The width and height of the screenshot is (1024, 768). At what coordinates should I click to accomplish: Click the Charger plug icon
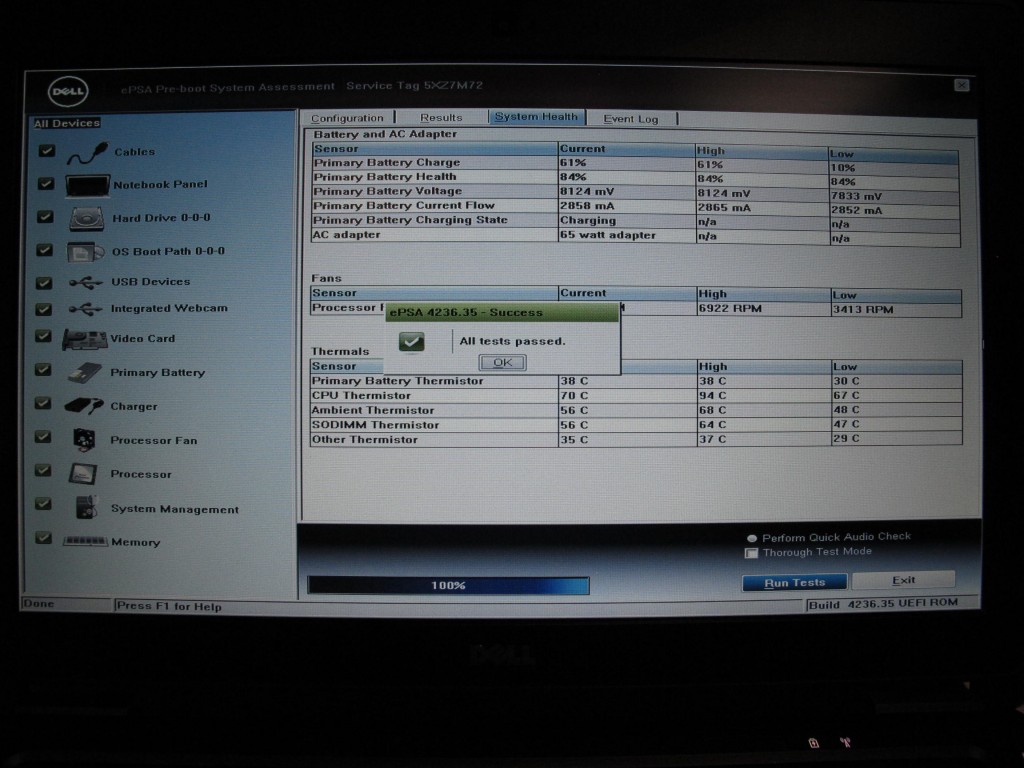pos(84,406)
